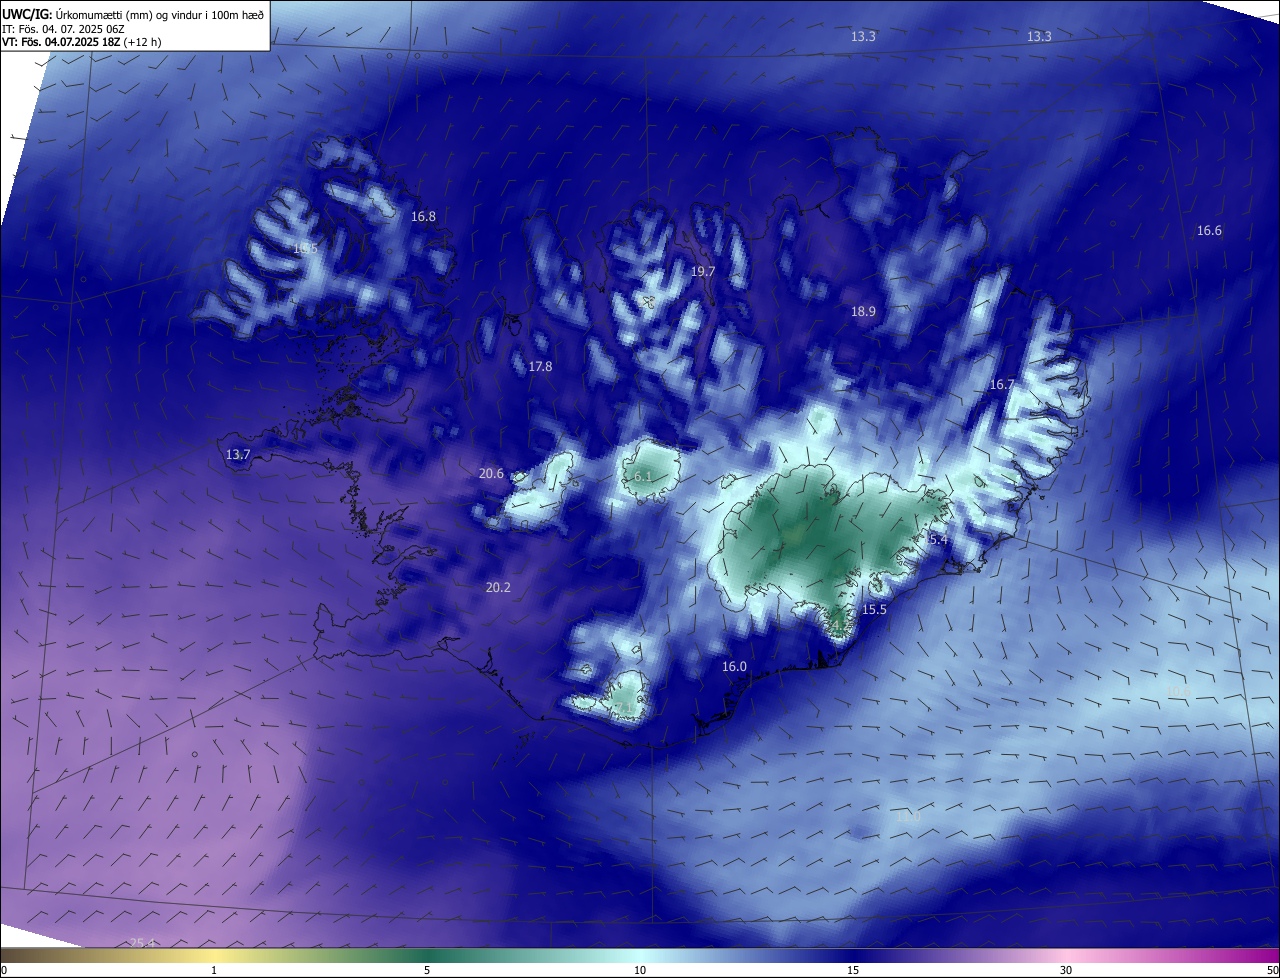Viewport: 1280px width, 978px height.
Task: Click the 16.8 value on the map
Action: [423, 216]
